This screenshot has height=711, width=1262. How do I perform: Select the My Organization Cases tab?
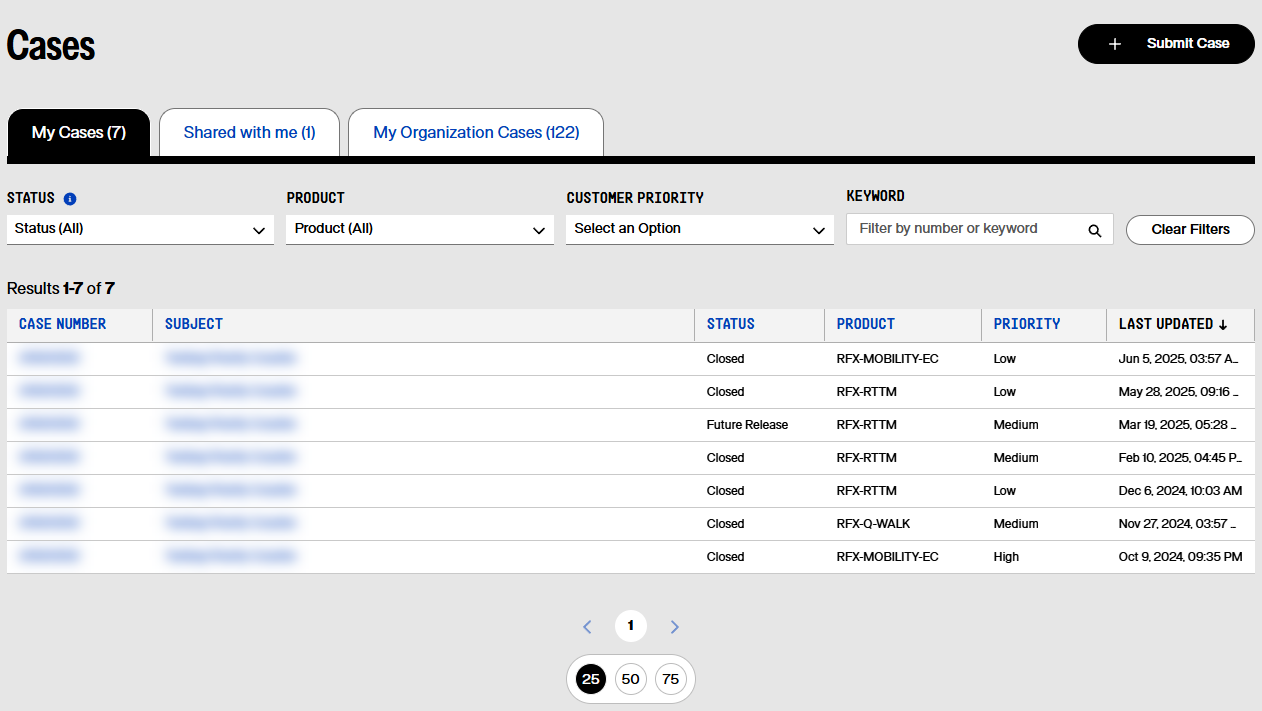[476, 132]
